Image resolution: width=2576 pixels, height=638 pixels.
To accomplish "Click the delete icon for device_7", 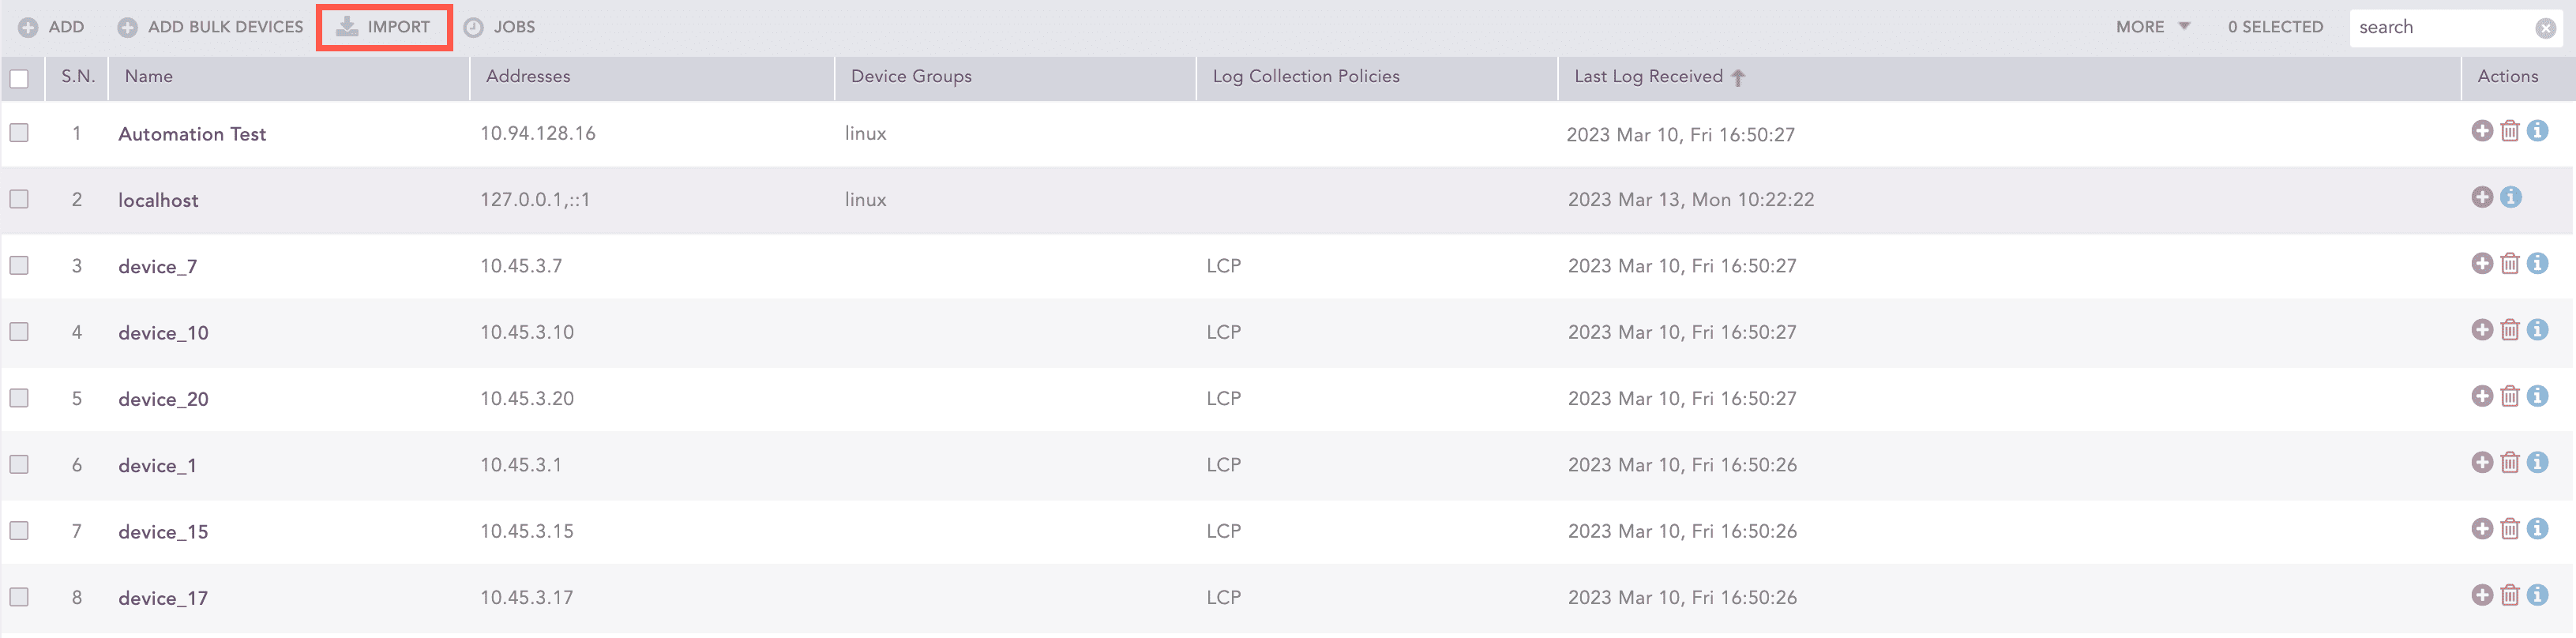I will pyautogui.click(x=2510, y=263).
